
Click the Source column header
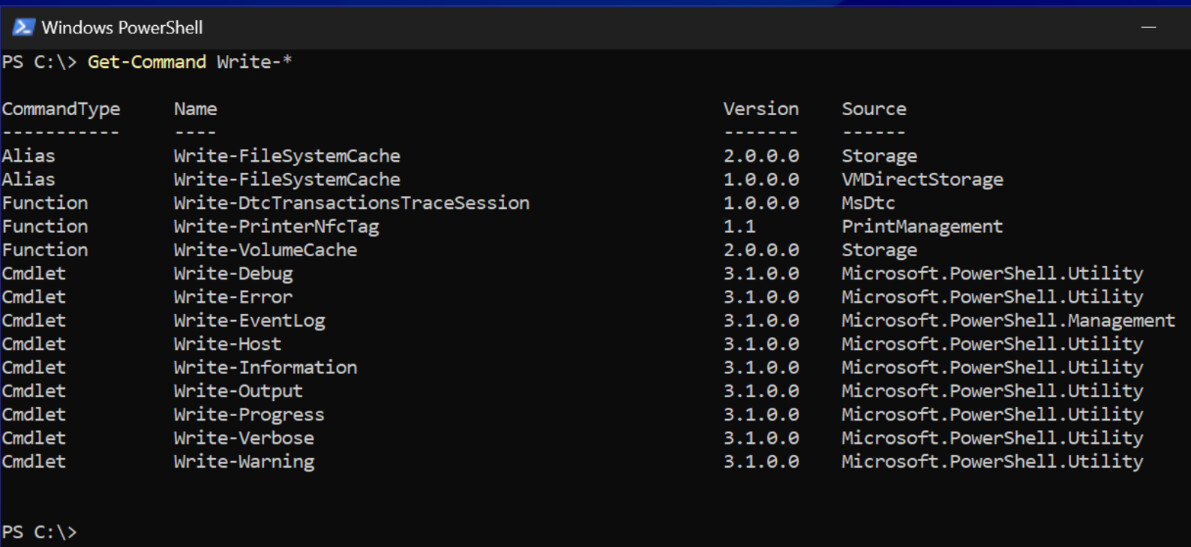point(873,109)
